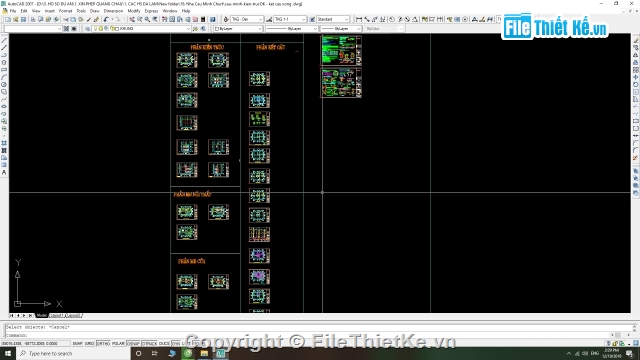Open the ByLayer color dropdown
Screen dimensions: 640x360
pos(238,29)
